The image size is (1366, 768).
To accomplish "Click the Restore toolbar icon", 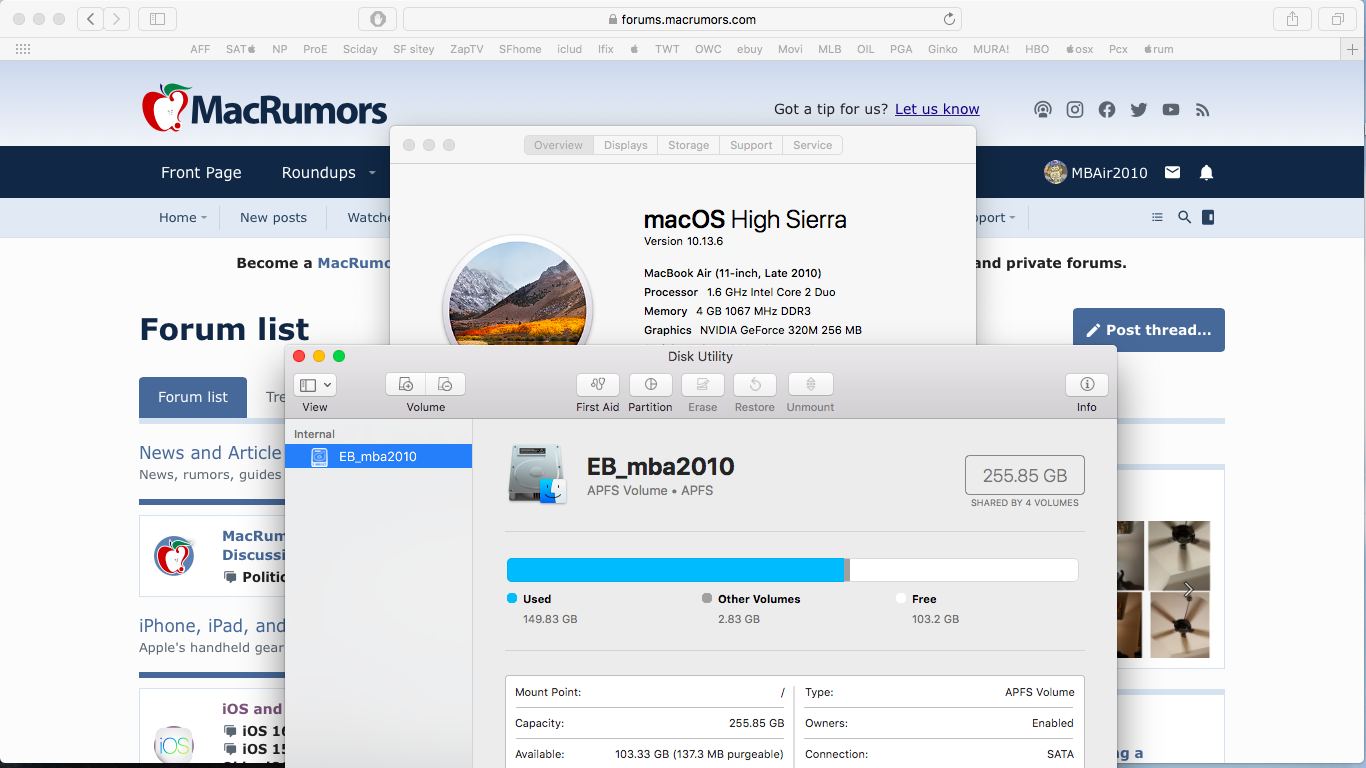I will tap(755, 385).
